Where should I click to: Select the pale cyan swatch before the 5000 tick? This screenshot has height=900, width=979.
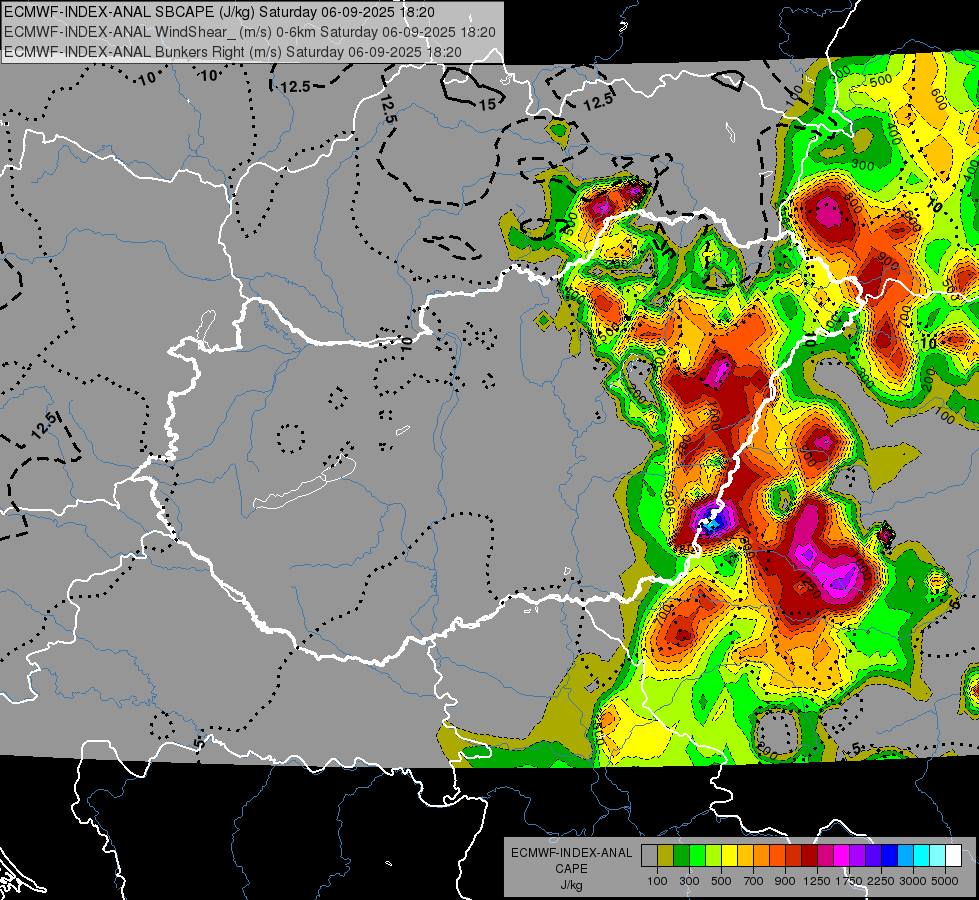[x=938, y=855]
